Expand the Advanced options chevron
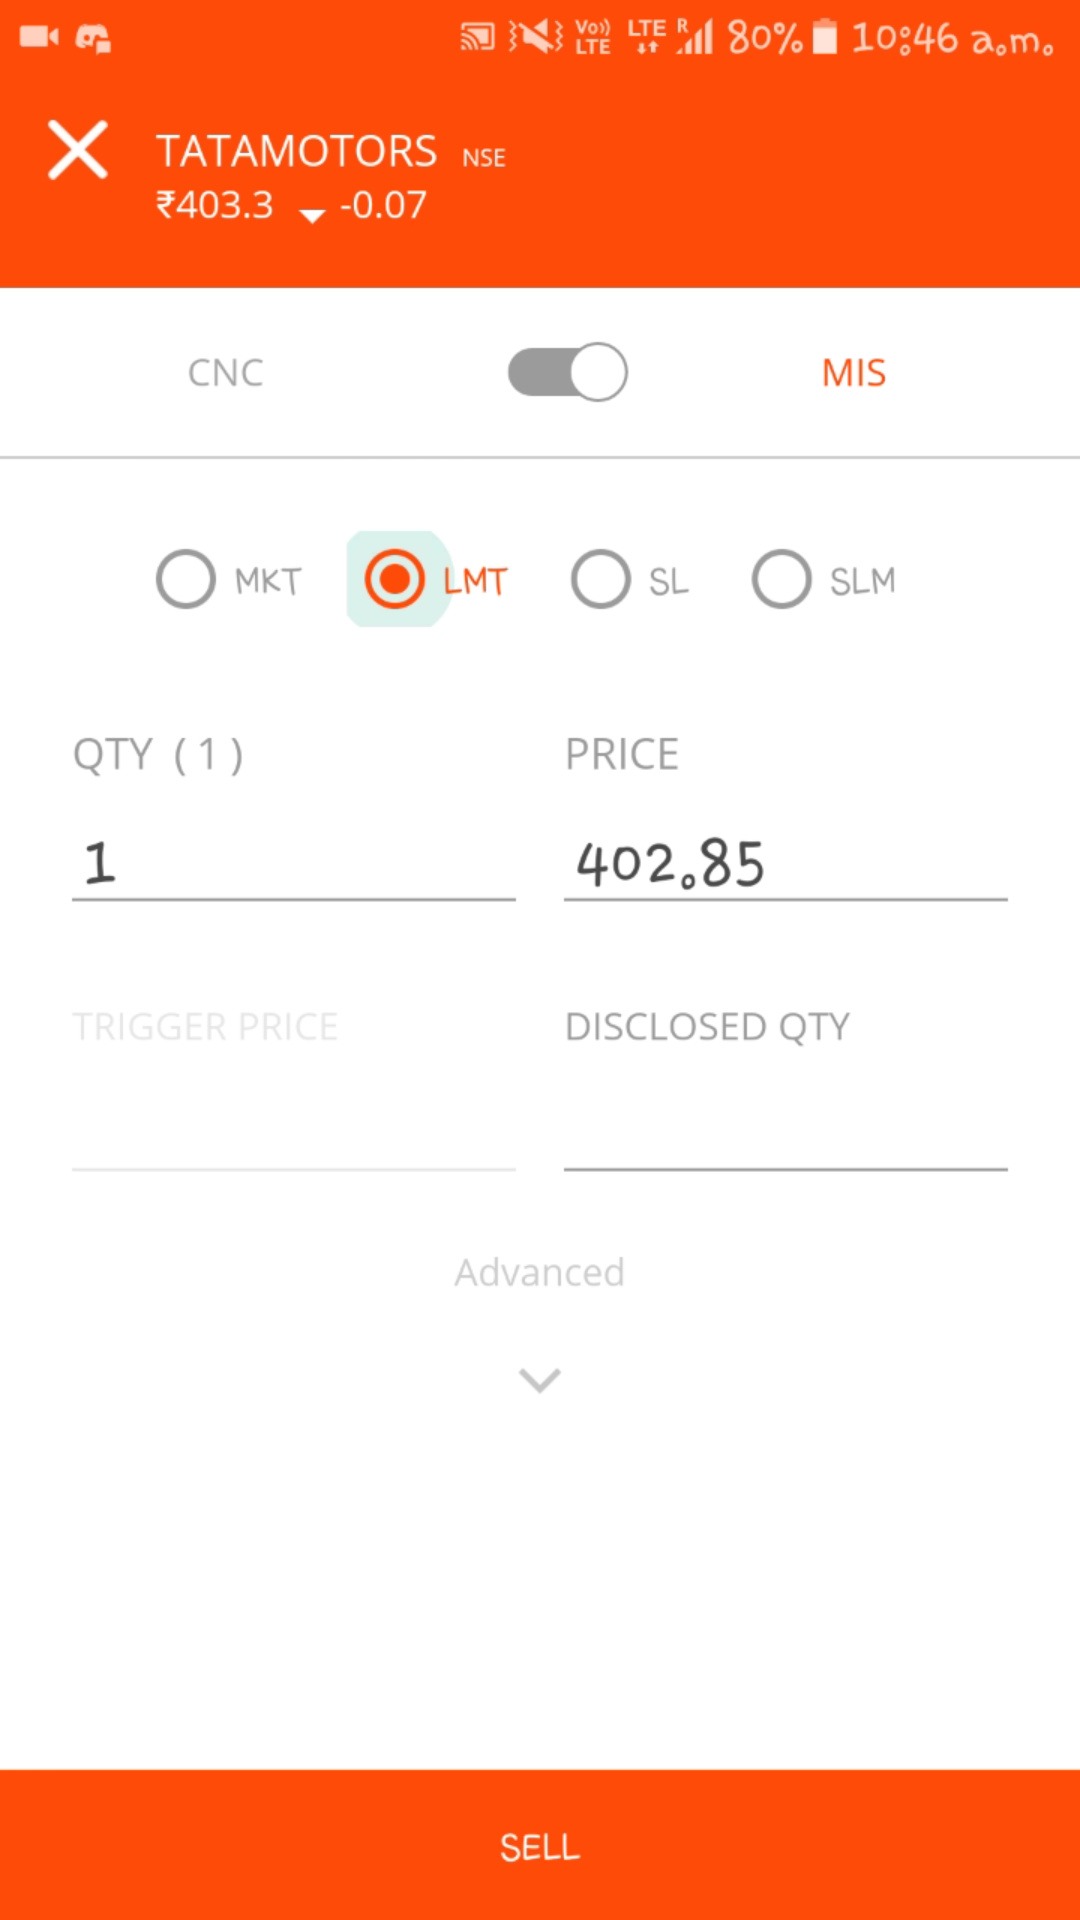Viewport: 1080px width, 1920px height. [x=540, y=1380]
